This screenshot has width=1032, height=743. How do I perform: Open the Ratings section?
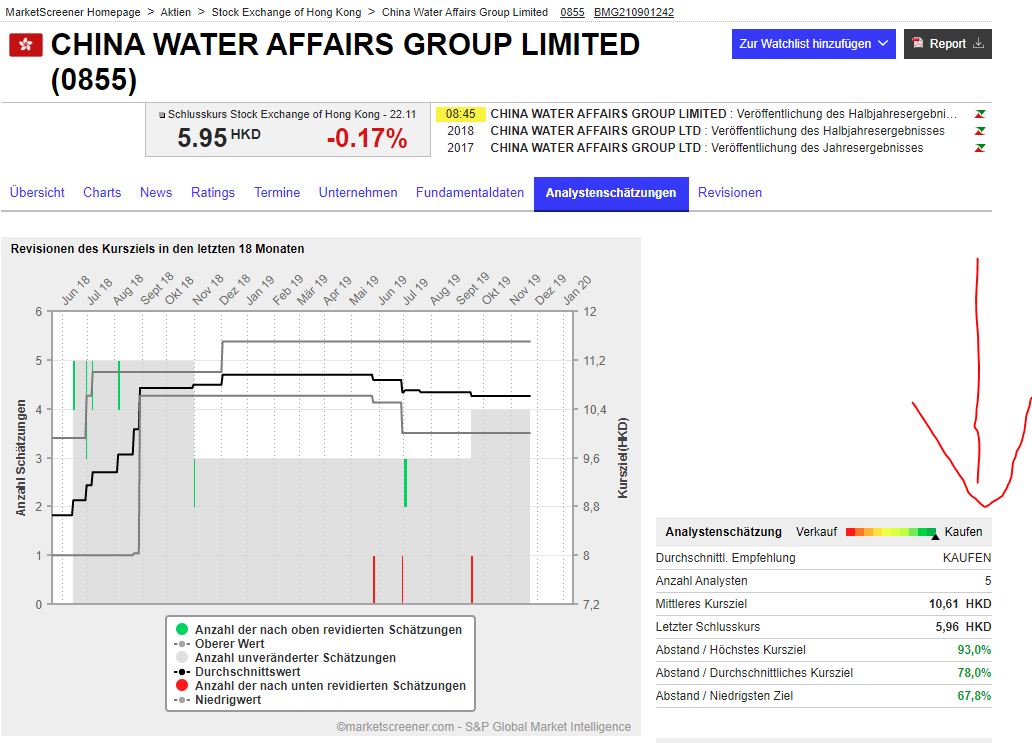click(213, 192)
